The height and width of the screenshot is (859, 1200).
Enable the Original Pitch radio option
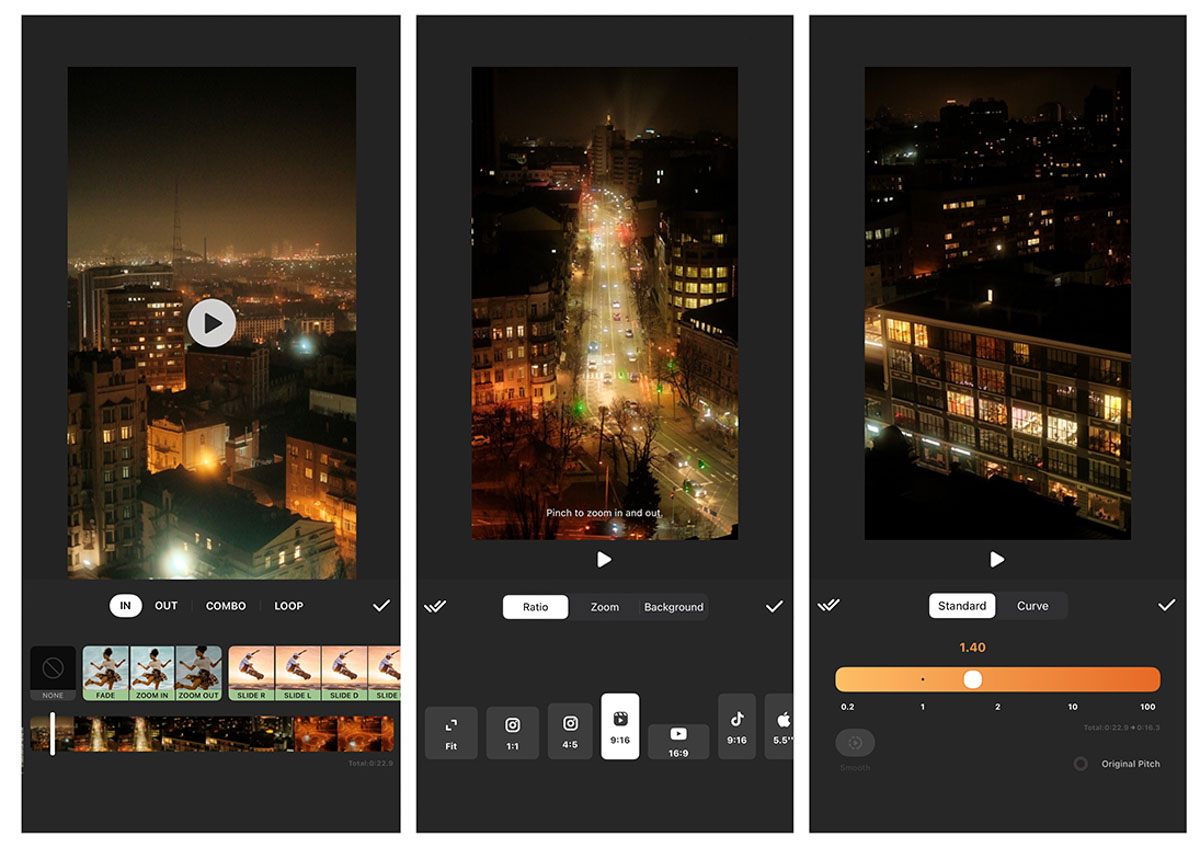coord(1080,763)
